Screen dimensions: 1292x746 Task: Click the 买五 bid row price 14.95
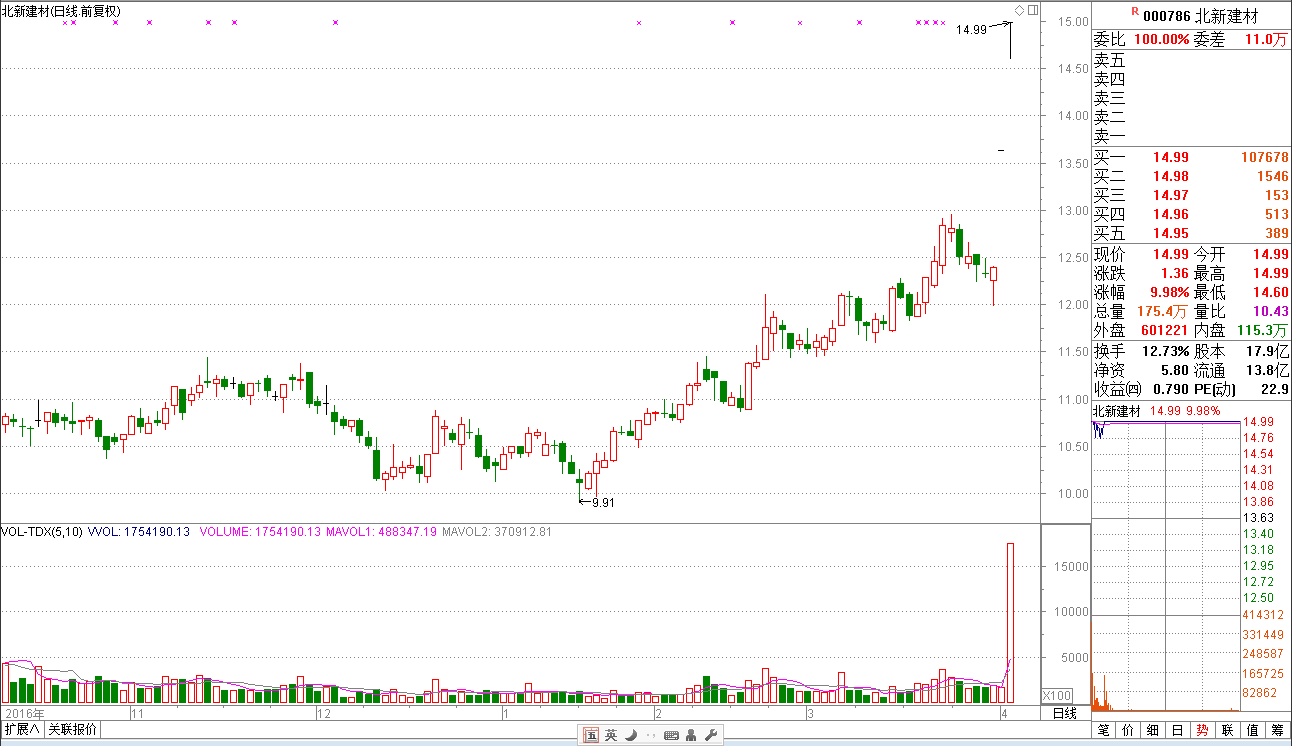[1171, 233]
